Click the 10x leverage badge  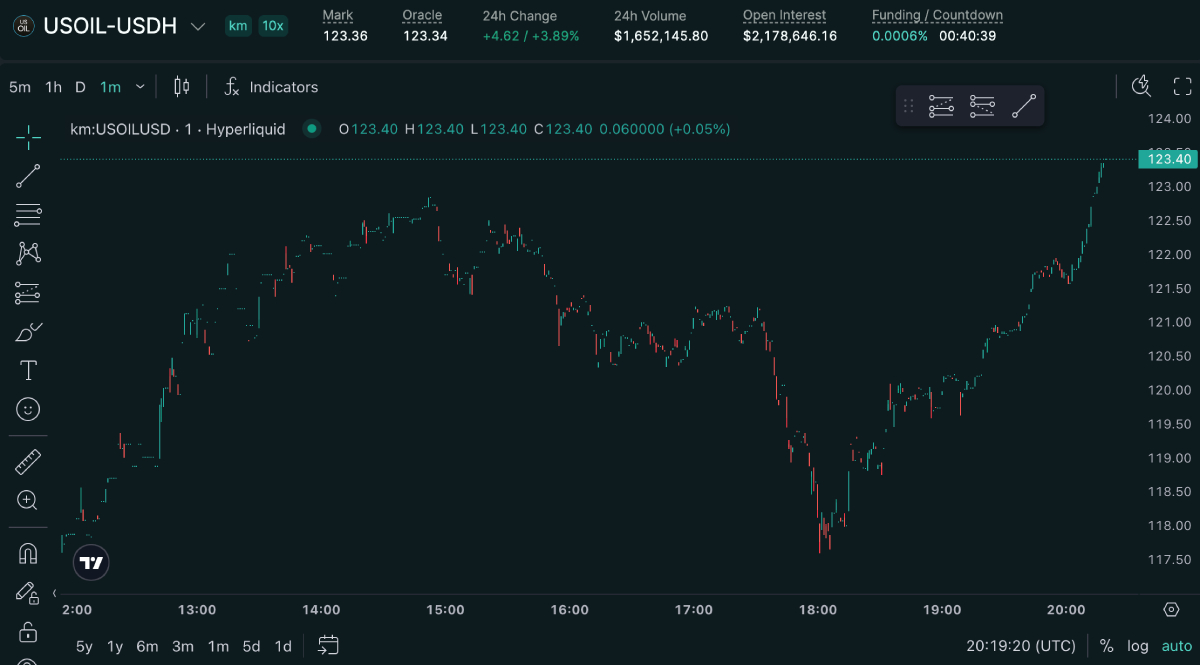[273, 26]
